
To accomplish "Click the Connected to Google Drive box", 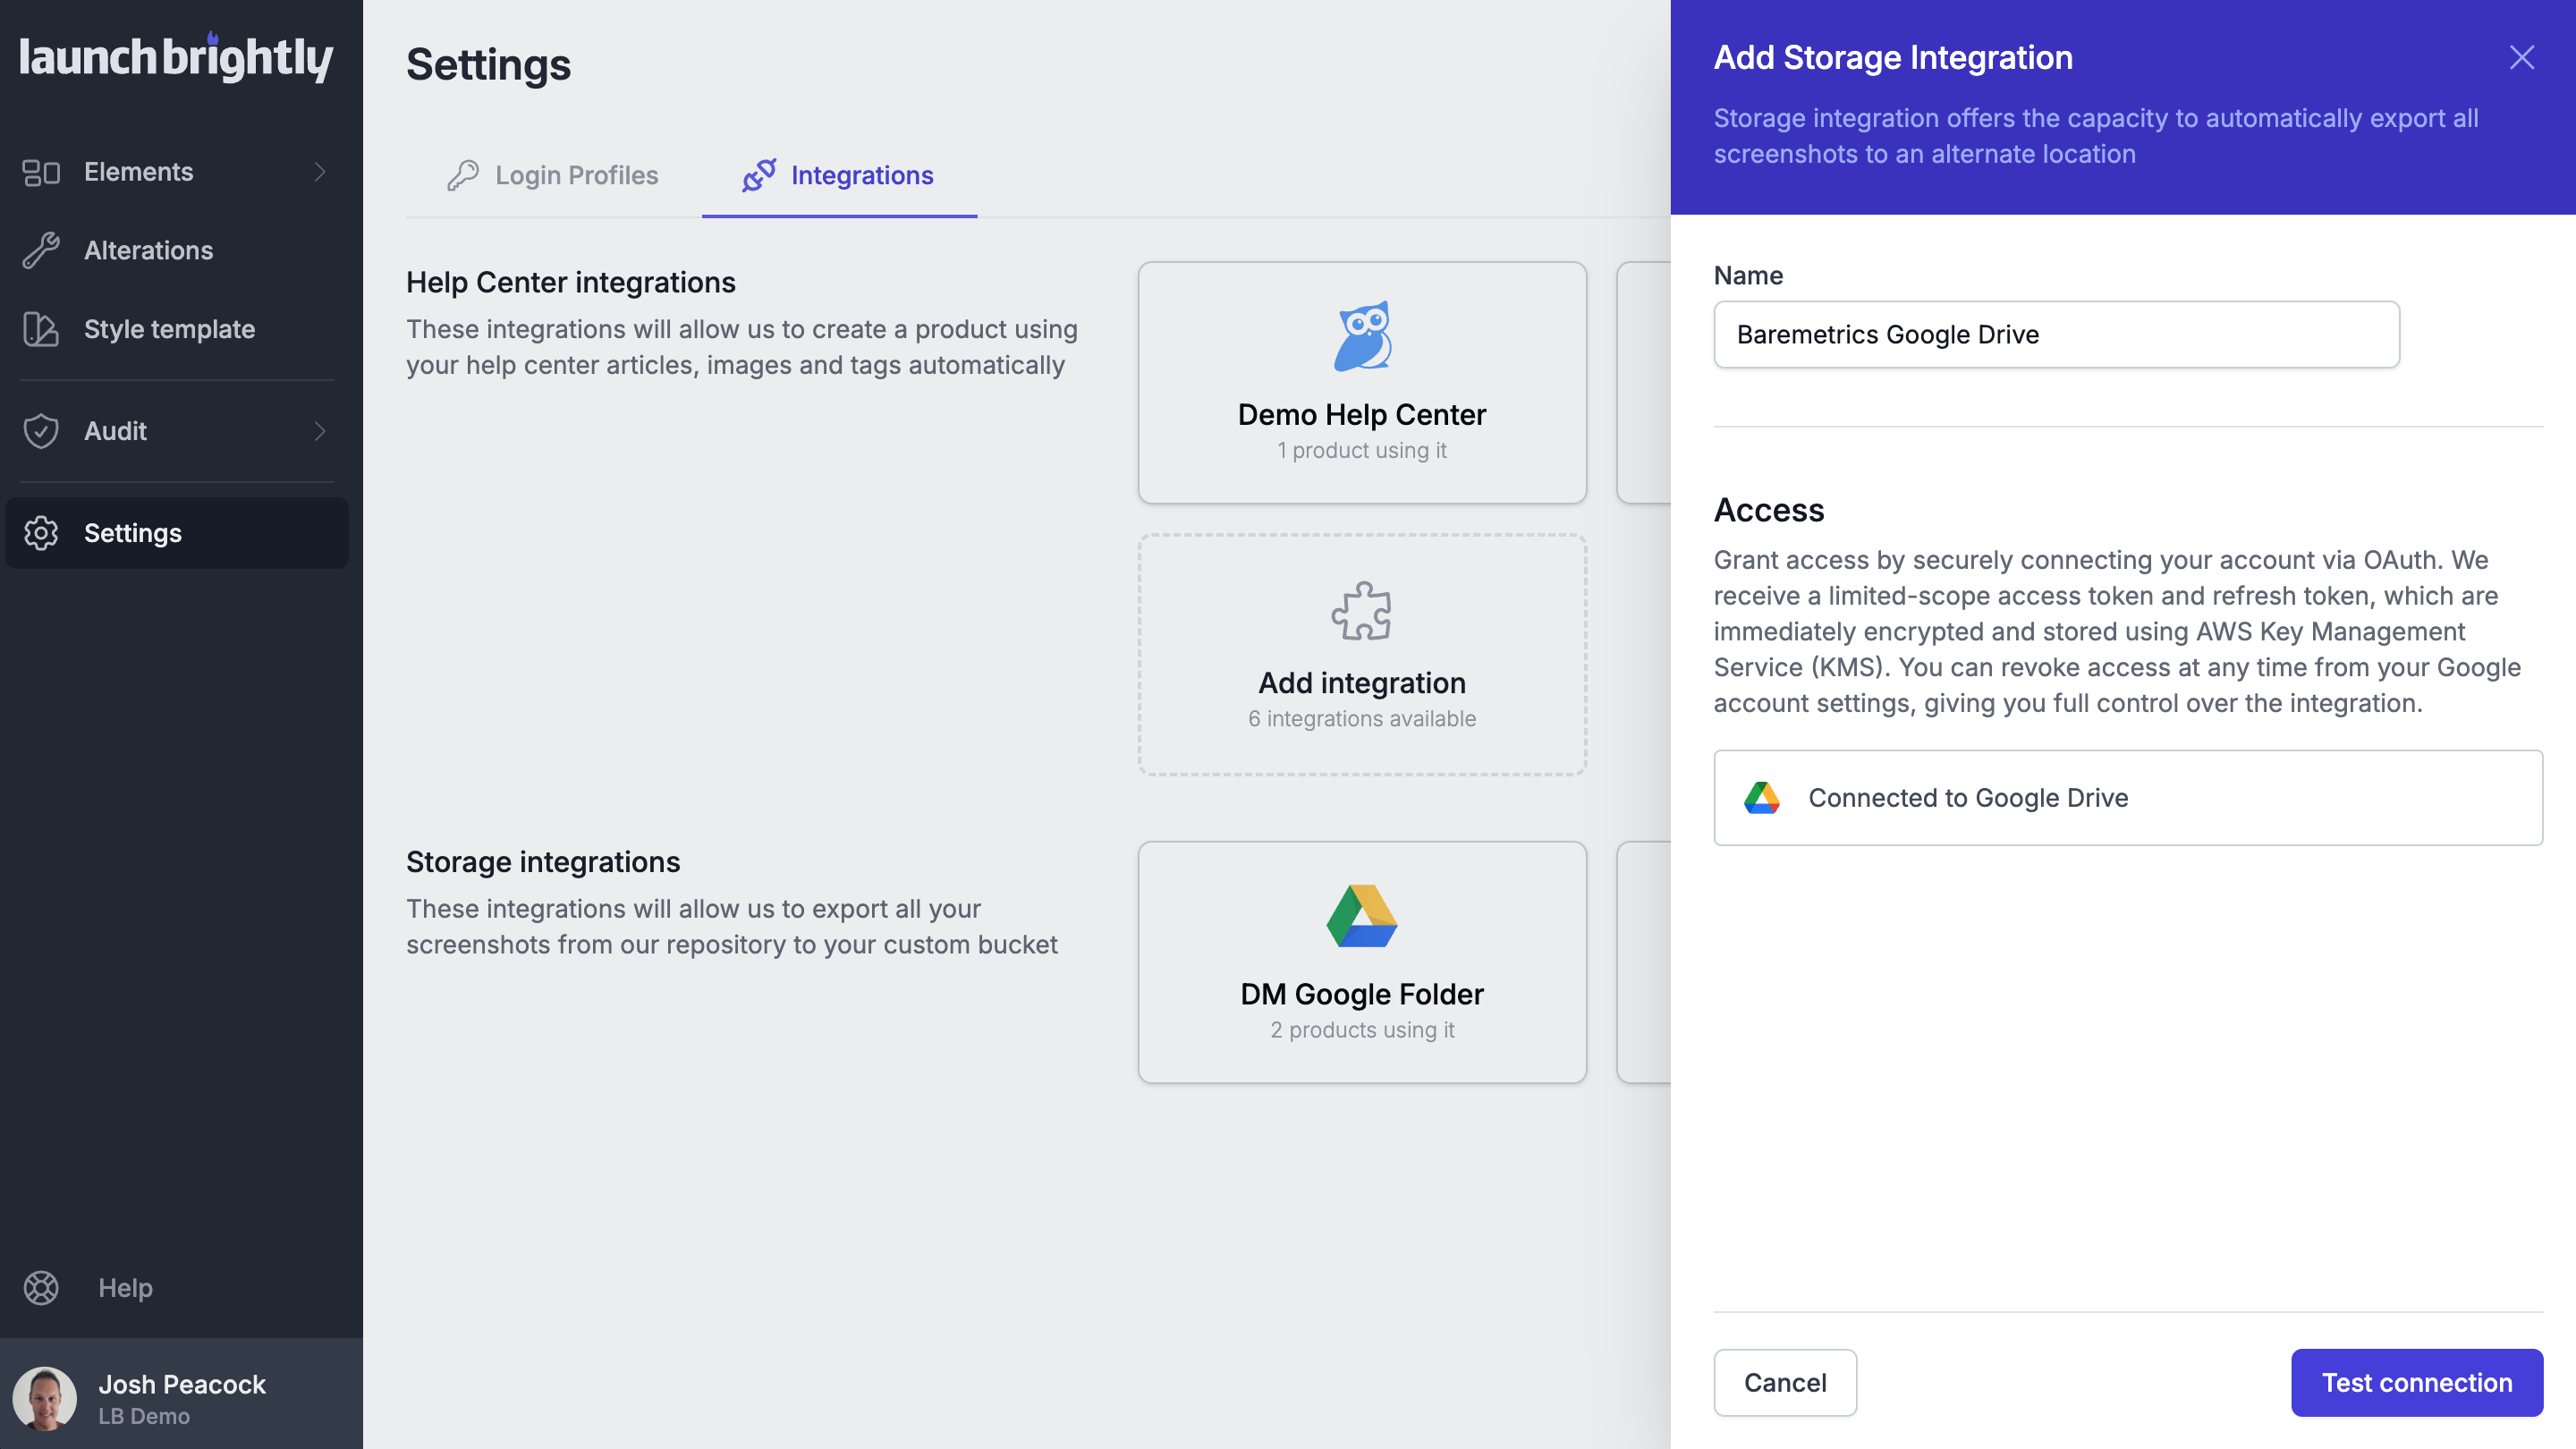I will click(x=2127, y=797).
